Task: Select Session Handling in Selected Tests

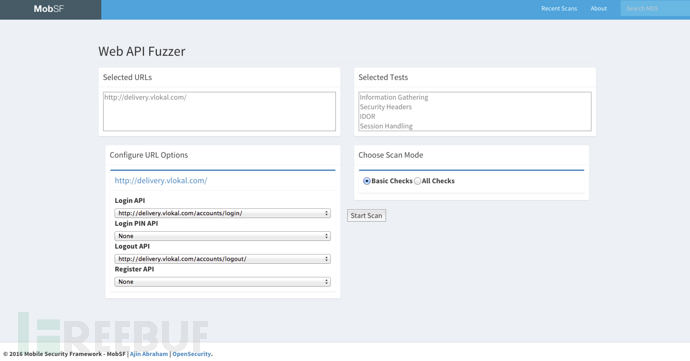Action: coord(386,126)
